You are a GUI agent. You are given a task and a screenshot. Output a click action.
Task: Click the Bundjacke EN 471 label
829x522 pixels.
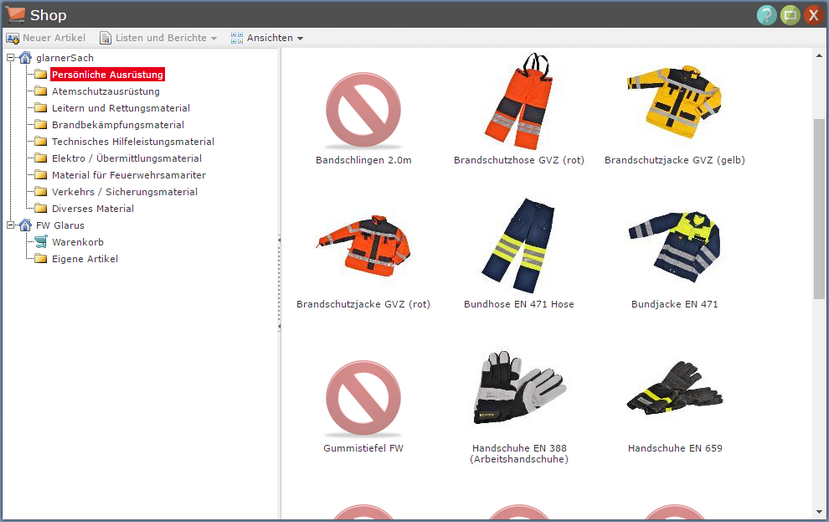(675, 304)
